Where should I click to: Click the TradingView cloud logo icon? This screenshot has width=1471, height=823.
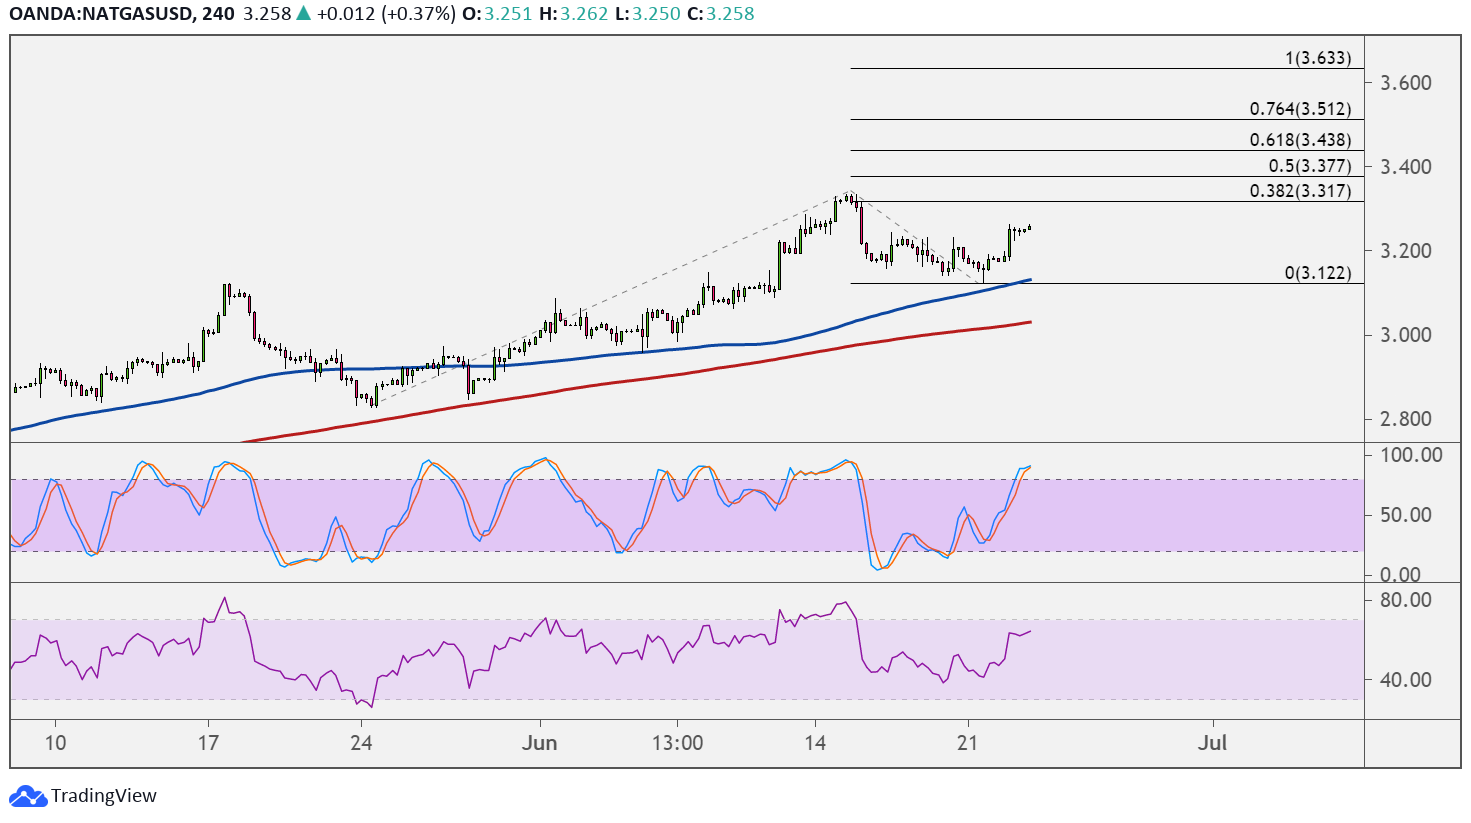[28, 796]
